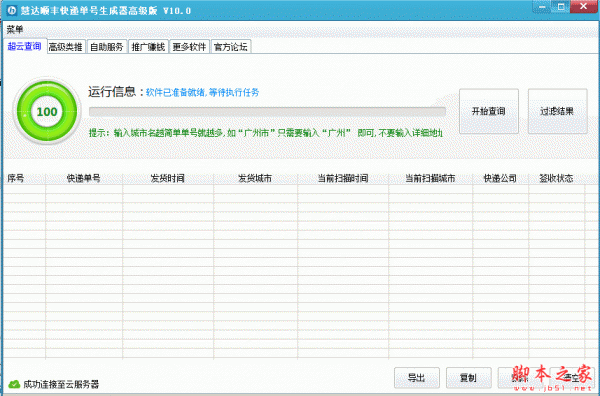Sort by 快递单号 column header
This screenshot has width=600, height=396.
[x=84, y=178]
